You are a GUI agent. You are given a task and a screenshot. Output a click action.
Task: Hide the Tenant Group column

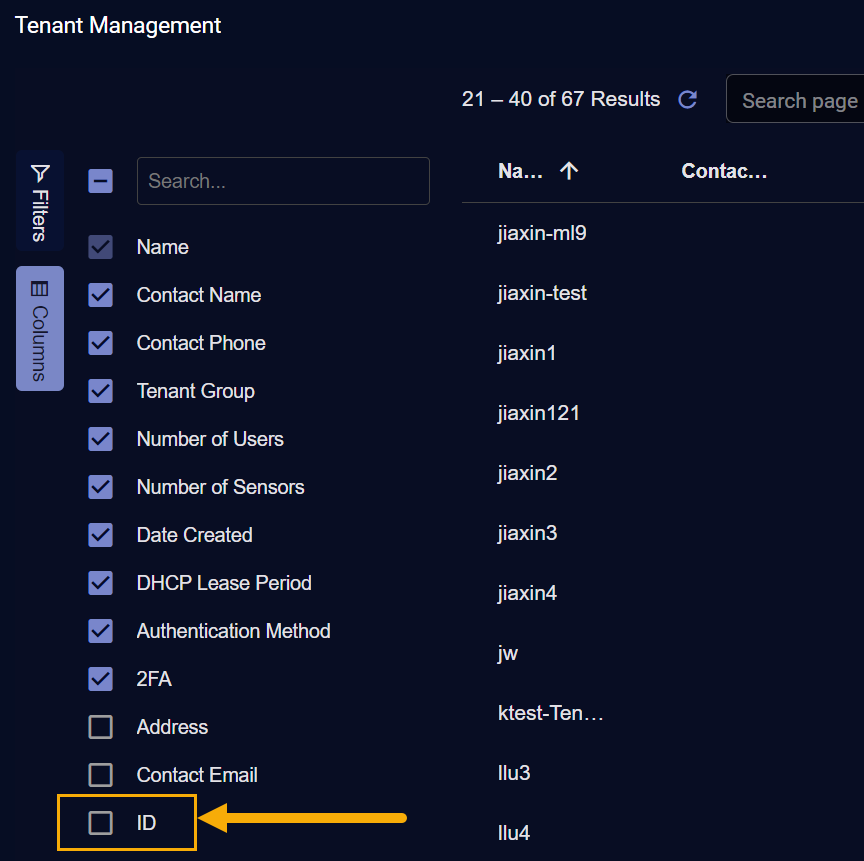pos(100,391)
